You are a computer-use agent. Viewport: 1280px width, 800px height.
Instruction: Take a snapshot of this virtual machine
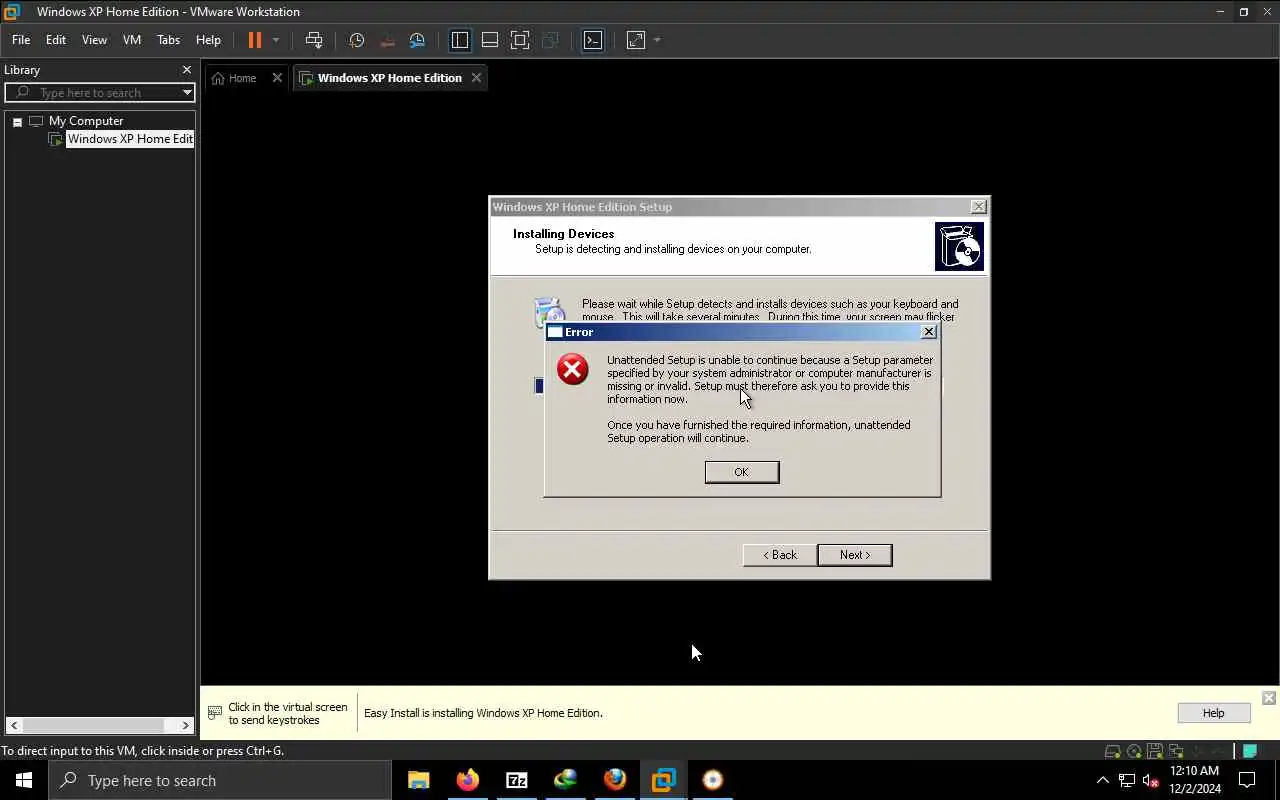point(357,40)
